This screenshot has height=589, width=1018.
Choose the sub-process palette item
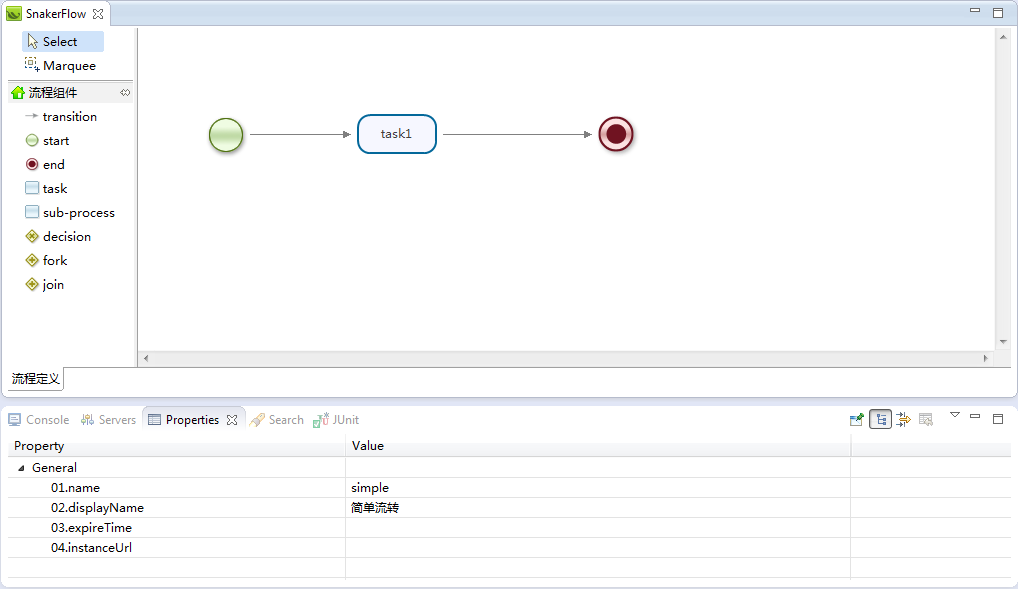(69, 213)
